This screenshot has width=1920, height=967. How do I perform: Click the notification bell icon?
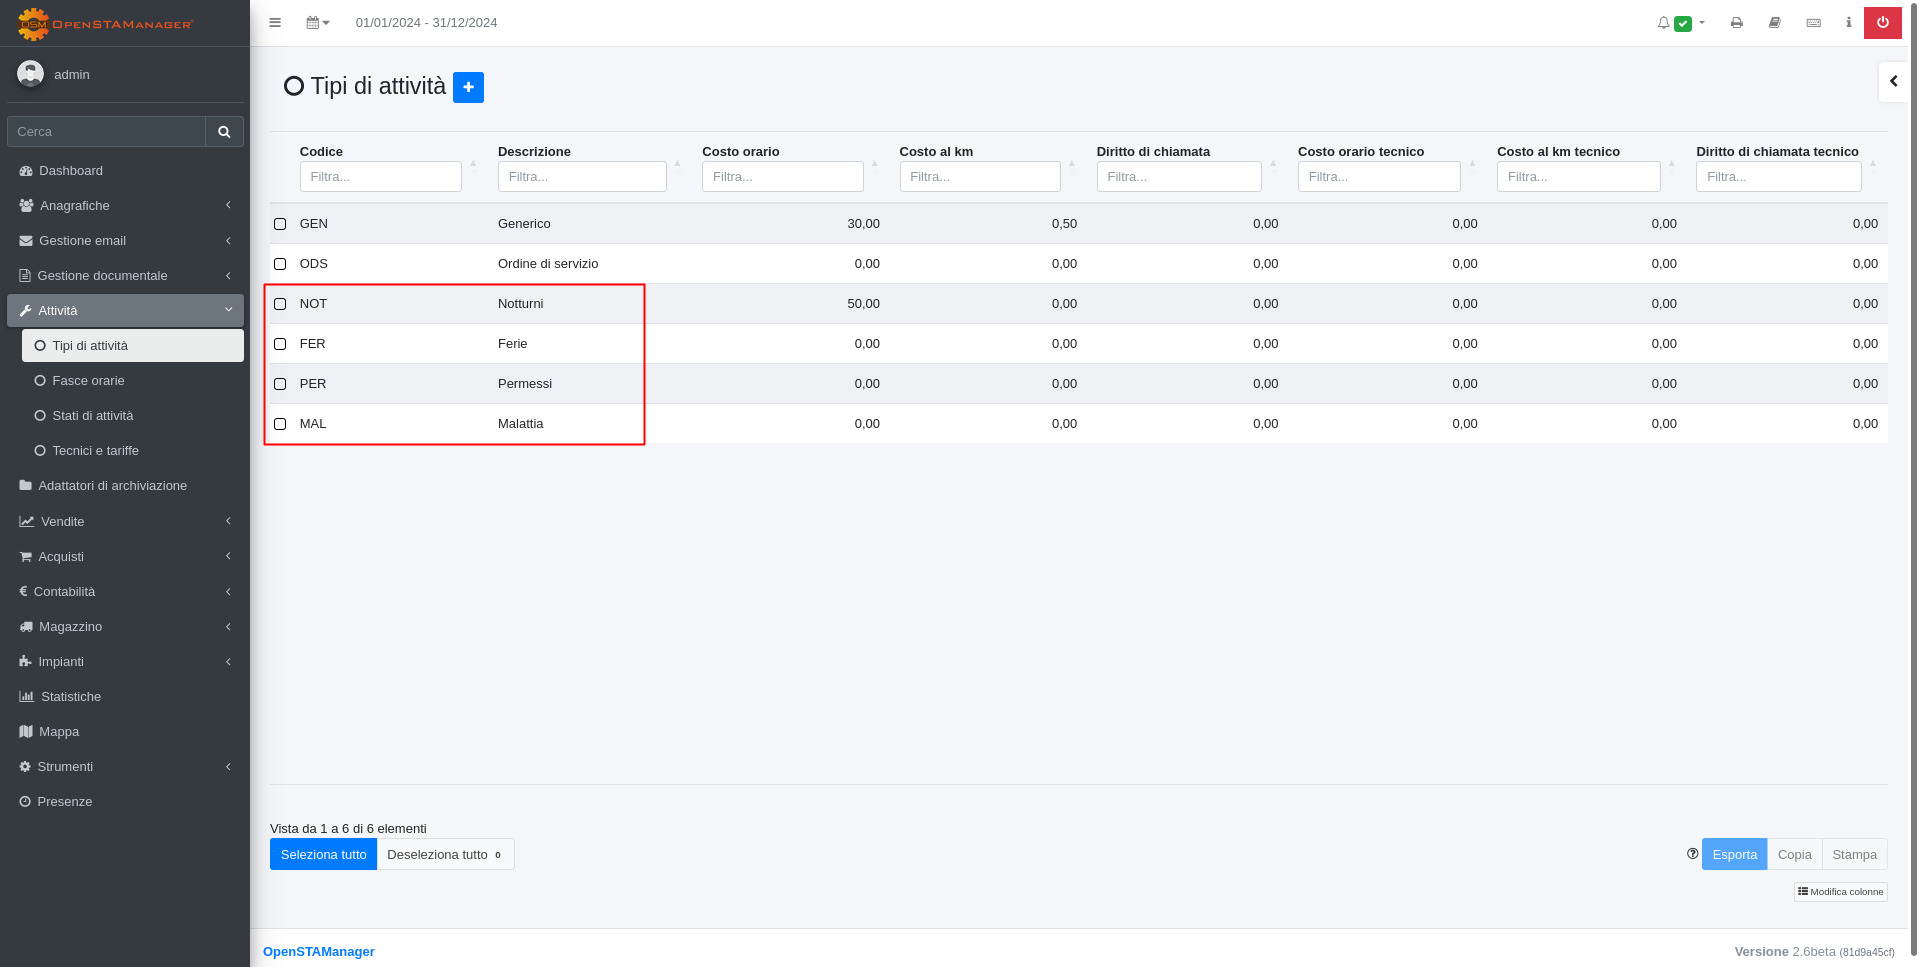(1663, 23)
